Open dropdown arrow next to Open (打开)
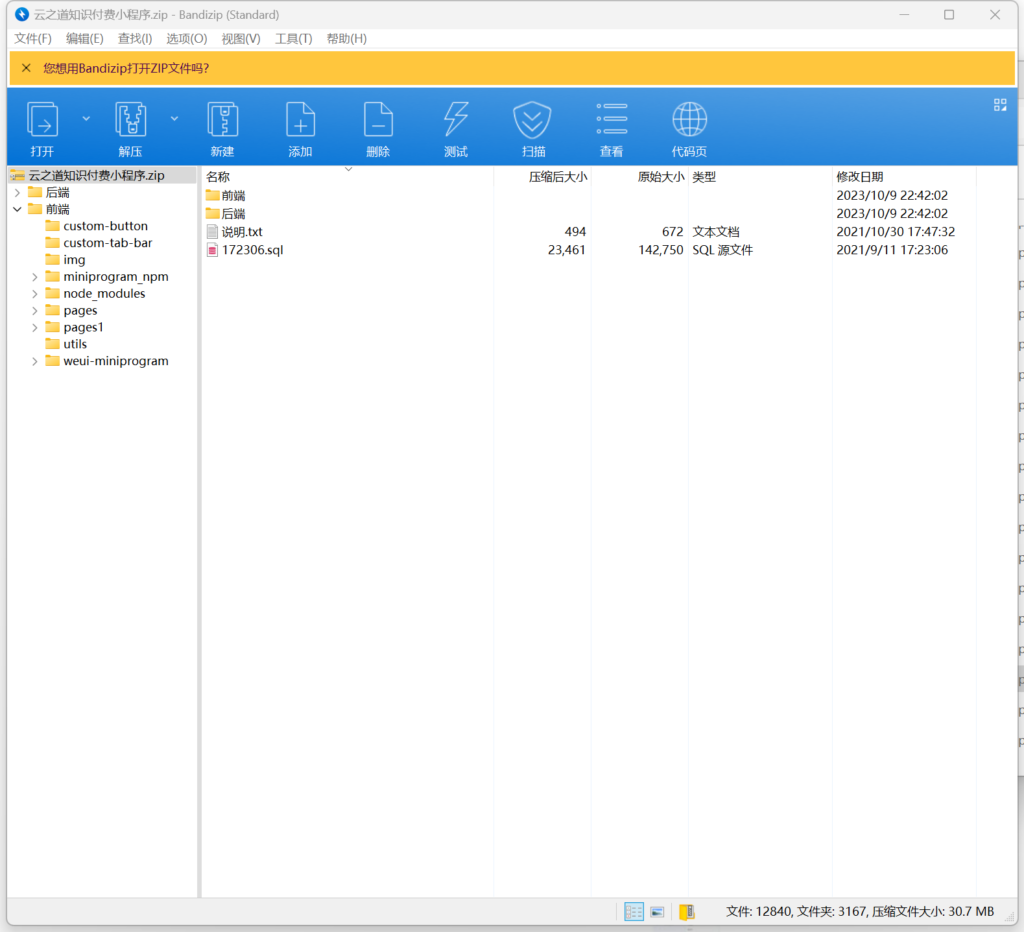 pyautogui.click(x=85, y=118)
